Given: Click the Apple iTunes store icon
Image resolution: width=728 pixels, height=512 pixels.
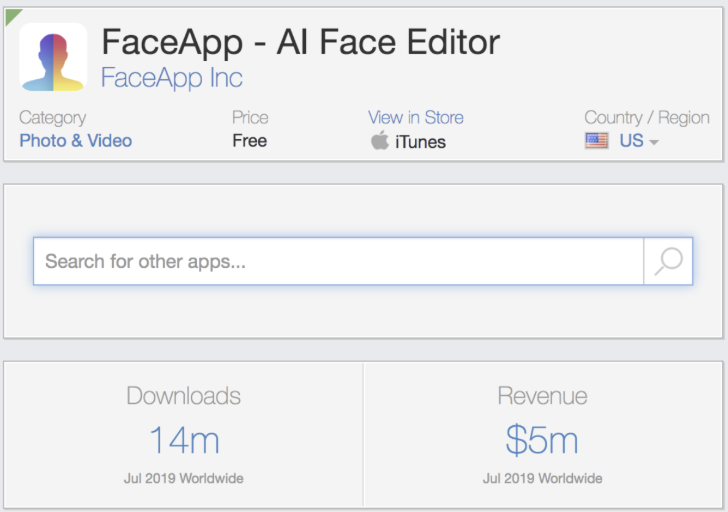Looking at the screenshot, I should (380, 140).
